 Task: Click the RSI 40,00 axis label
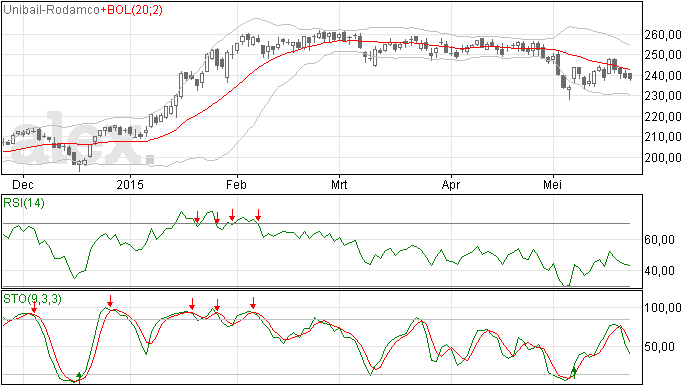659,271
